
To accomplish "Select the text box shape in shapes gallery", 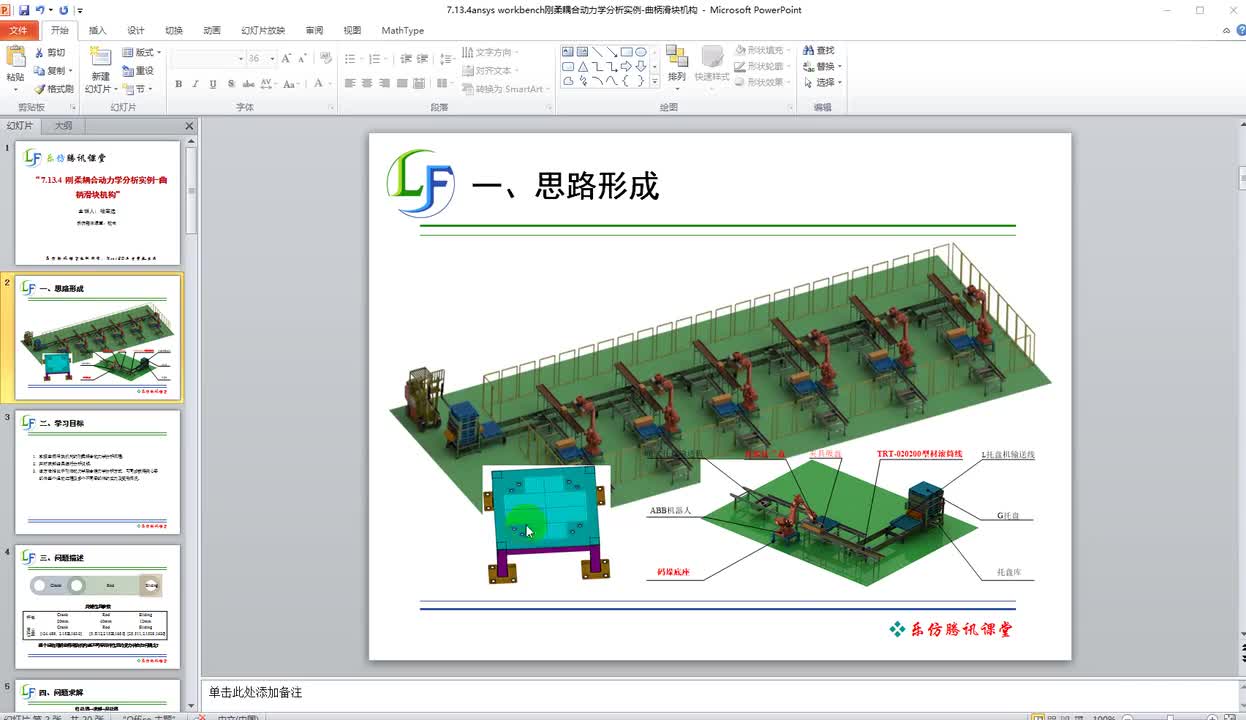I will coord(567,51).
